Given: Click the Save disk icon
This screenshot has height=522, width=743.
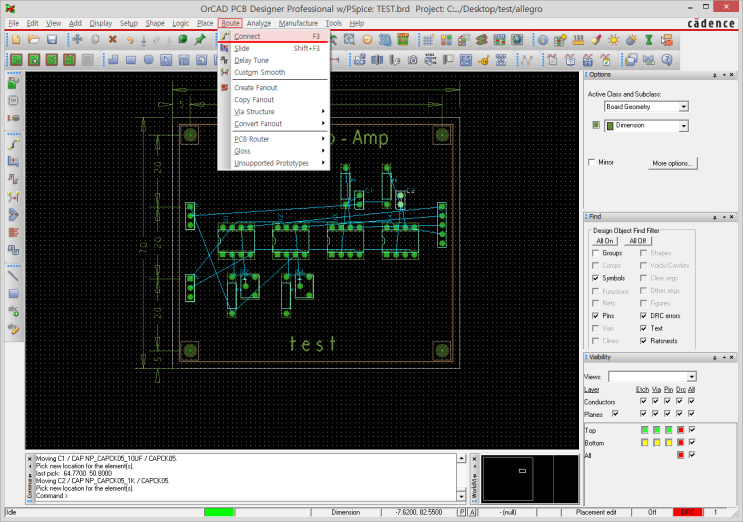Looking at the screenshot, I should pyautogui.click(x=51, y=39).
